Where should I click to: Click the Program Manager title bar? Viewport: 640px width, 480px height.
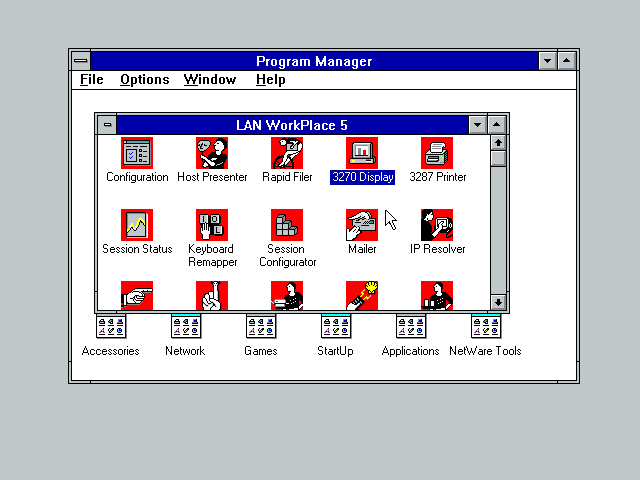pyautogui.click(x=314, y=61)
